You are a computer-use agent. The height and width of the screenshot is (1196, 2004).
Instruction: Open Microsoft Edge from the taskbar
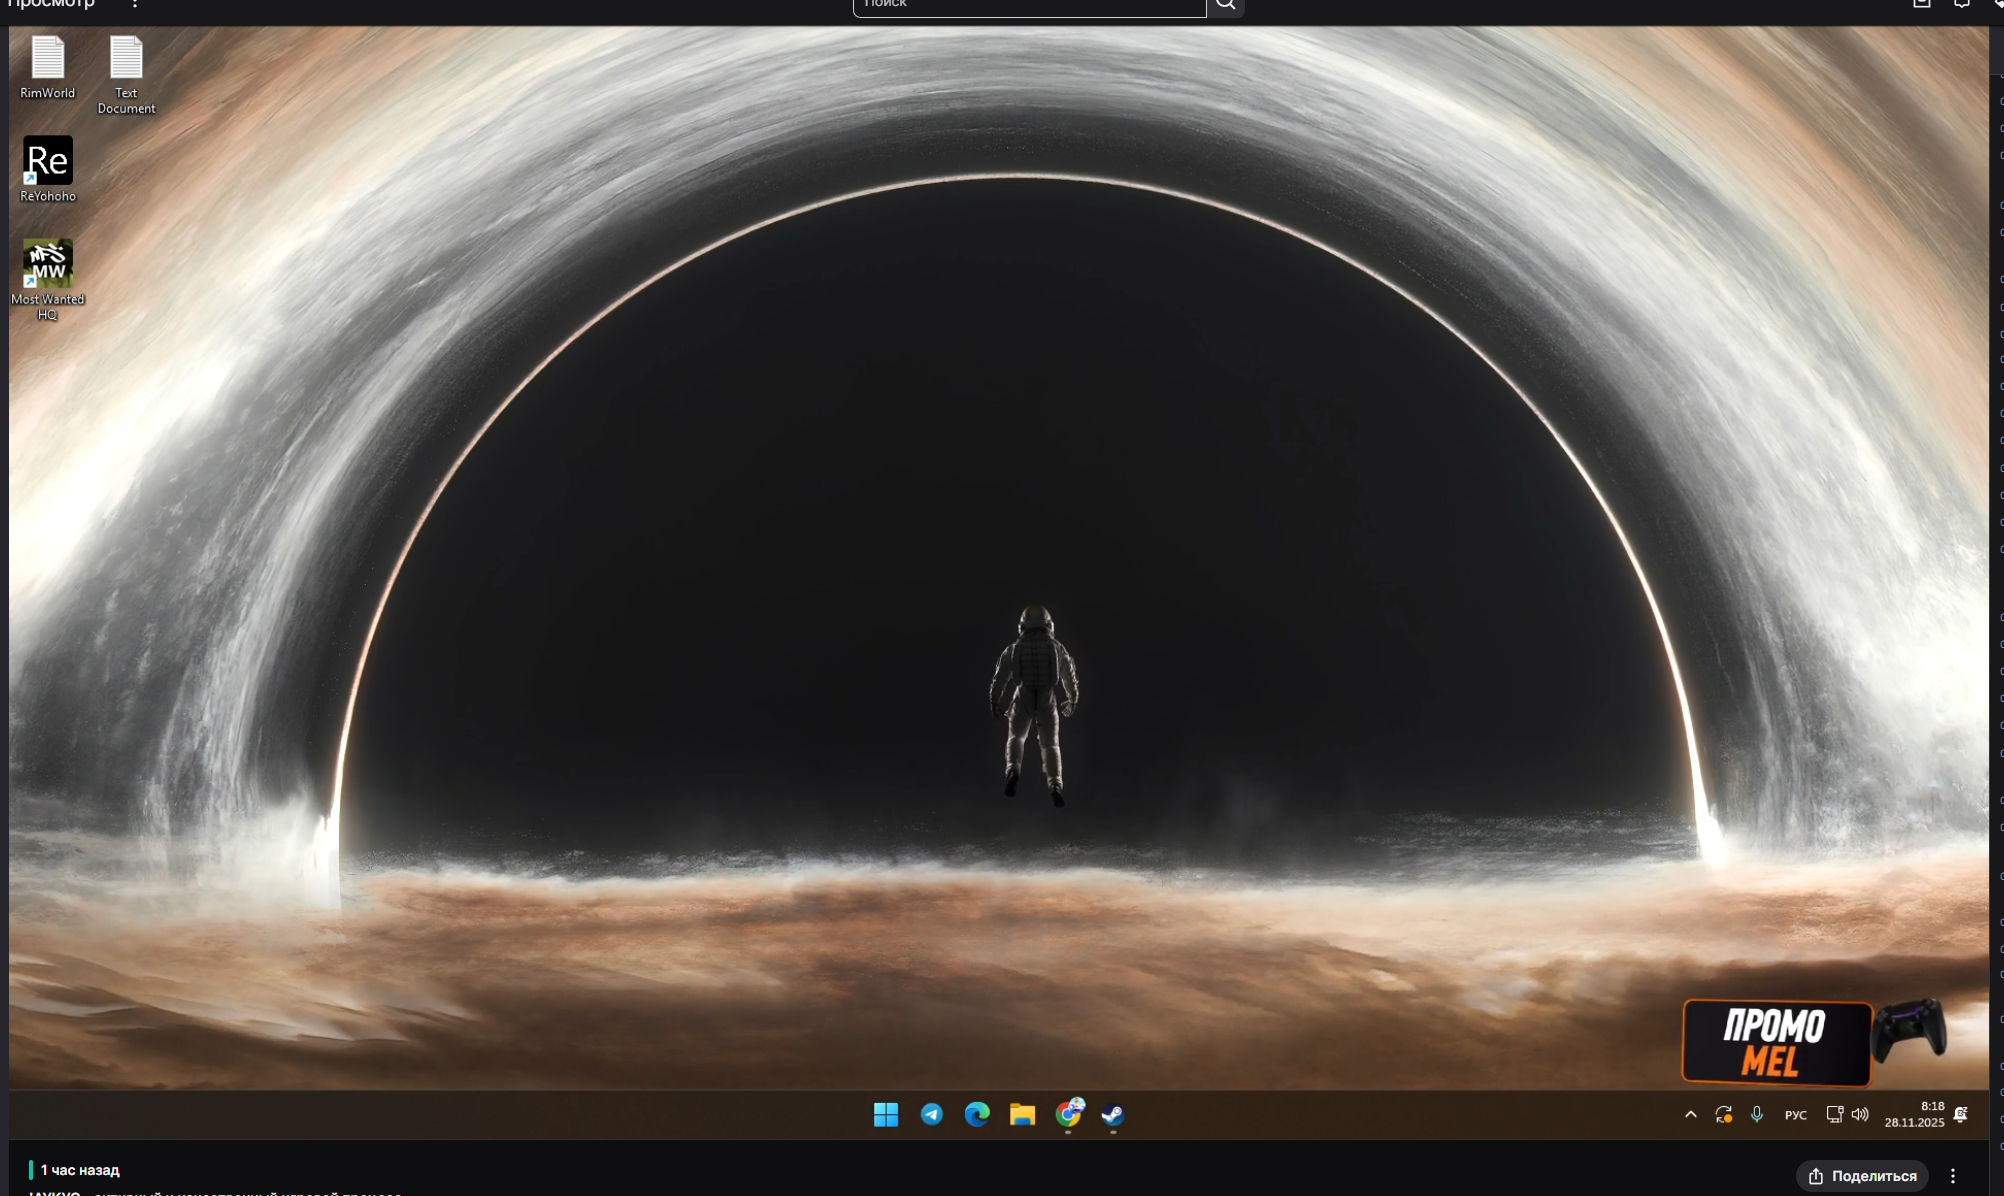tap(976, 1114)
